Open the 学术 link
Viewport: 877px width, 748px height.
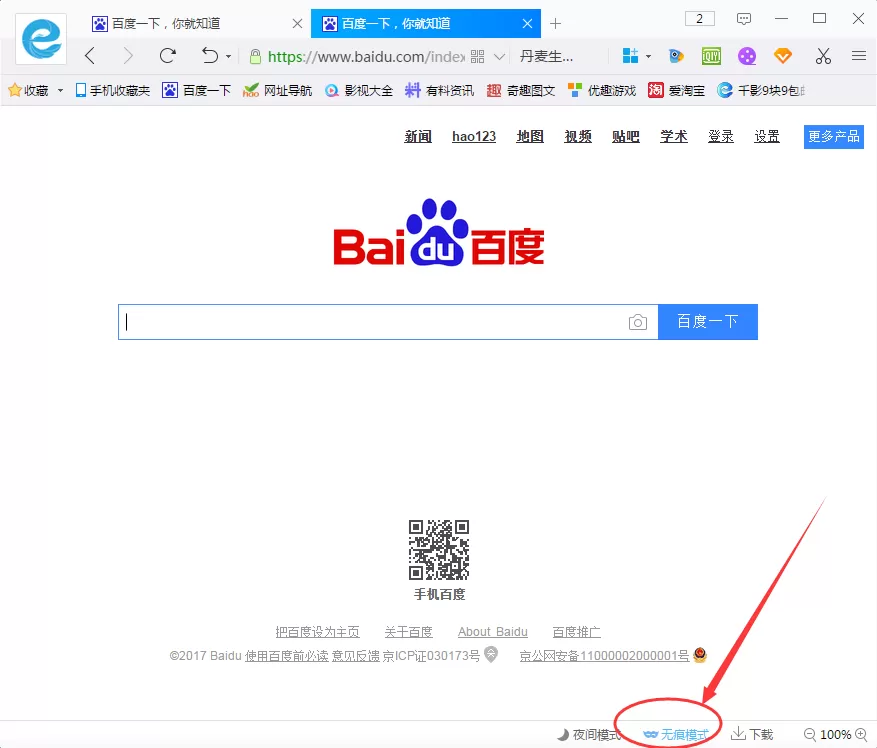(x=673, y=137)
